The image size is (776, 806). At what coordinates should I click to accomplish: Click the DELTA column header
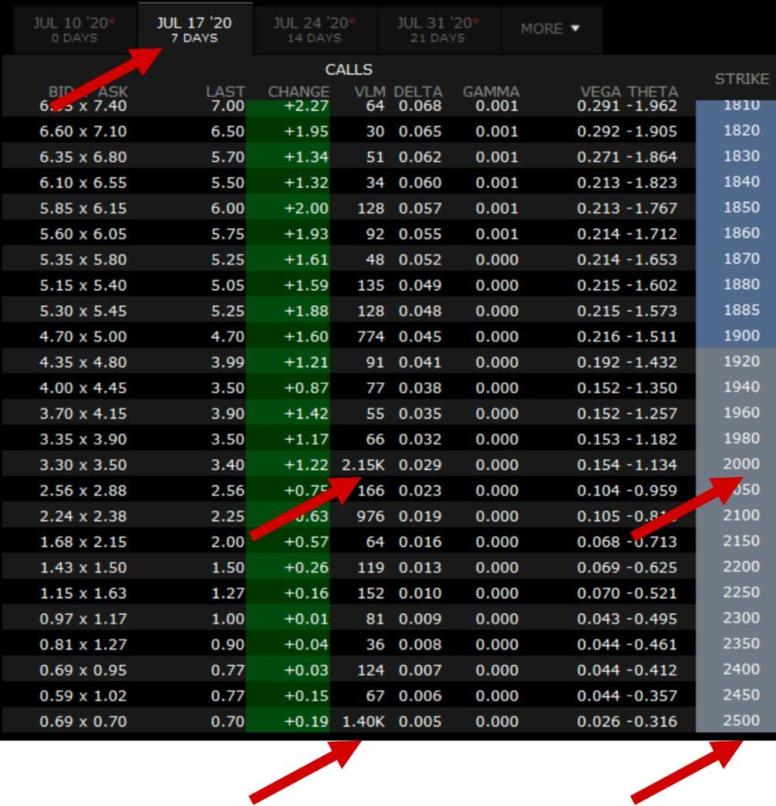tap(418, 92)
